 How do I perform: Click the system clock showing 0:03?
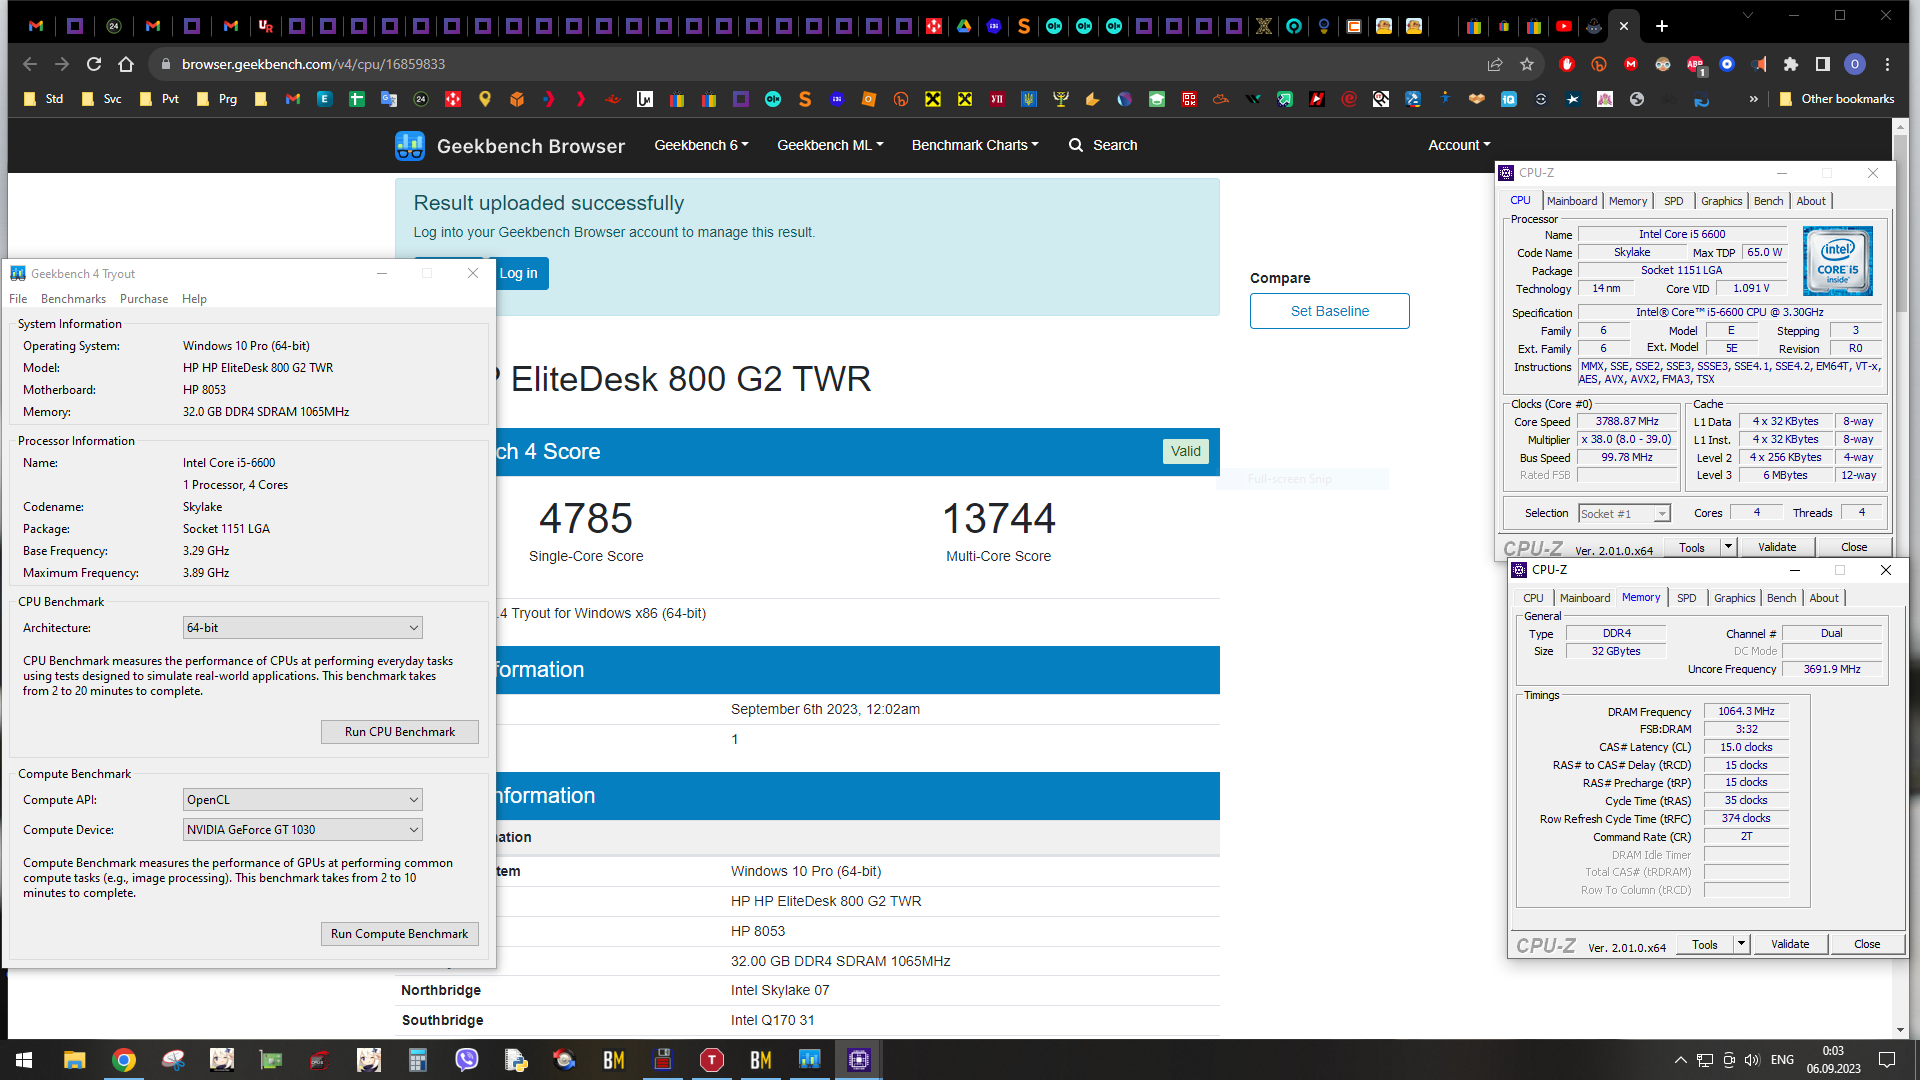(x=1833, y=1051)
